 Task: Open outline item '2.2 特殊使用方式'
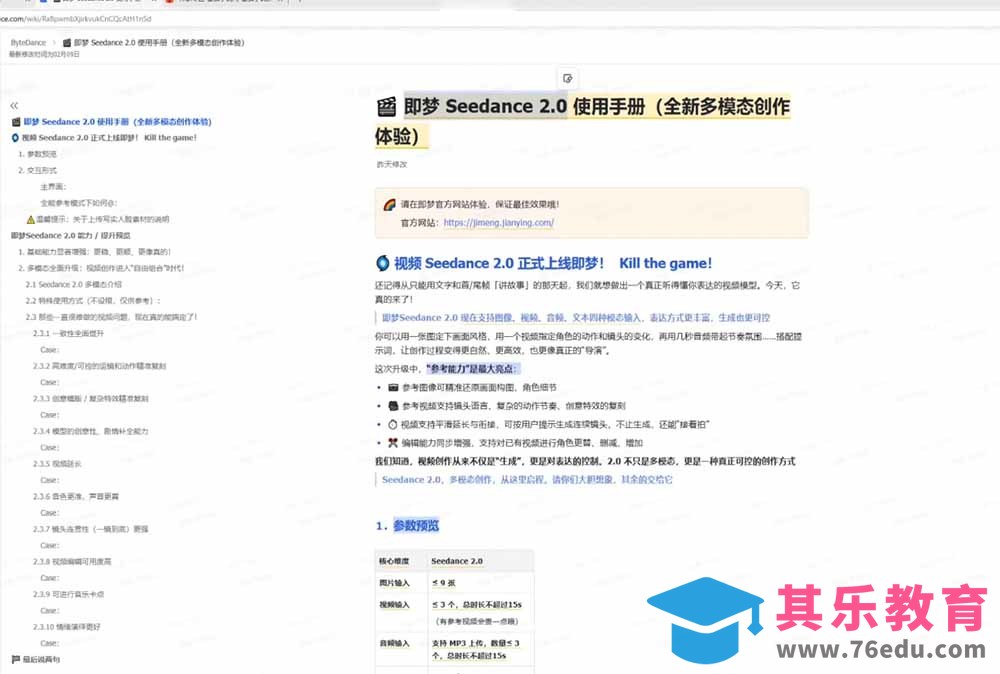(x=93, y=300)
